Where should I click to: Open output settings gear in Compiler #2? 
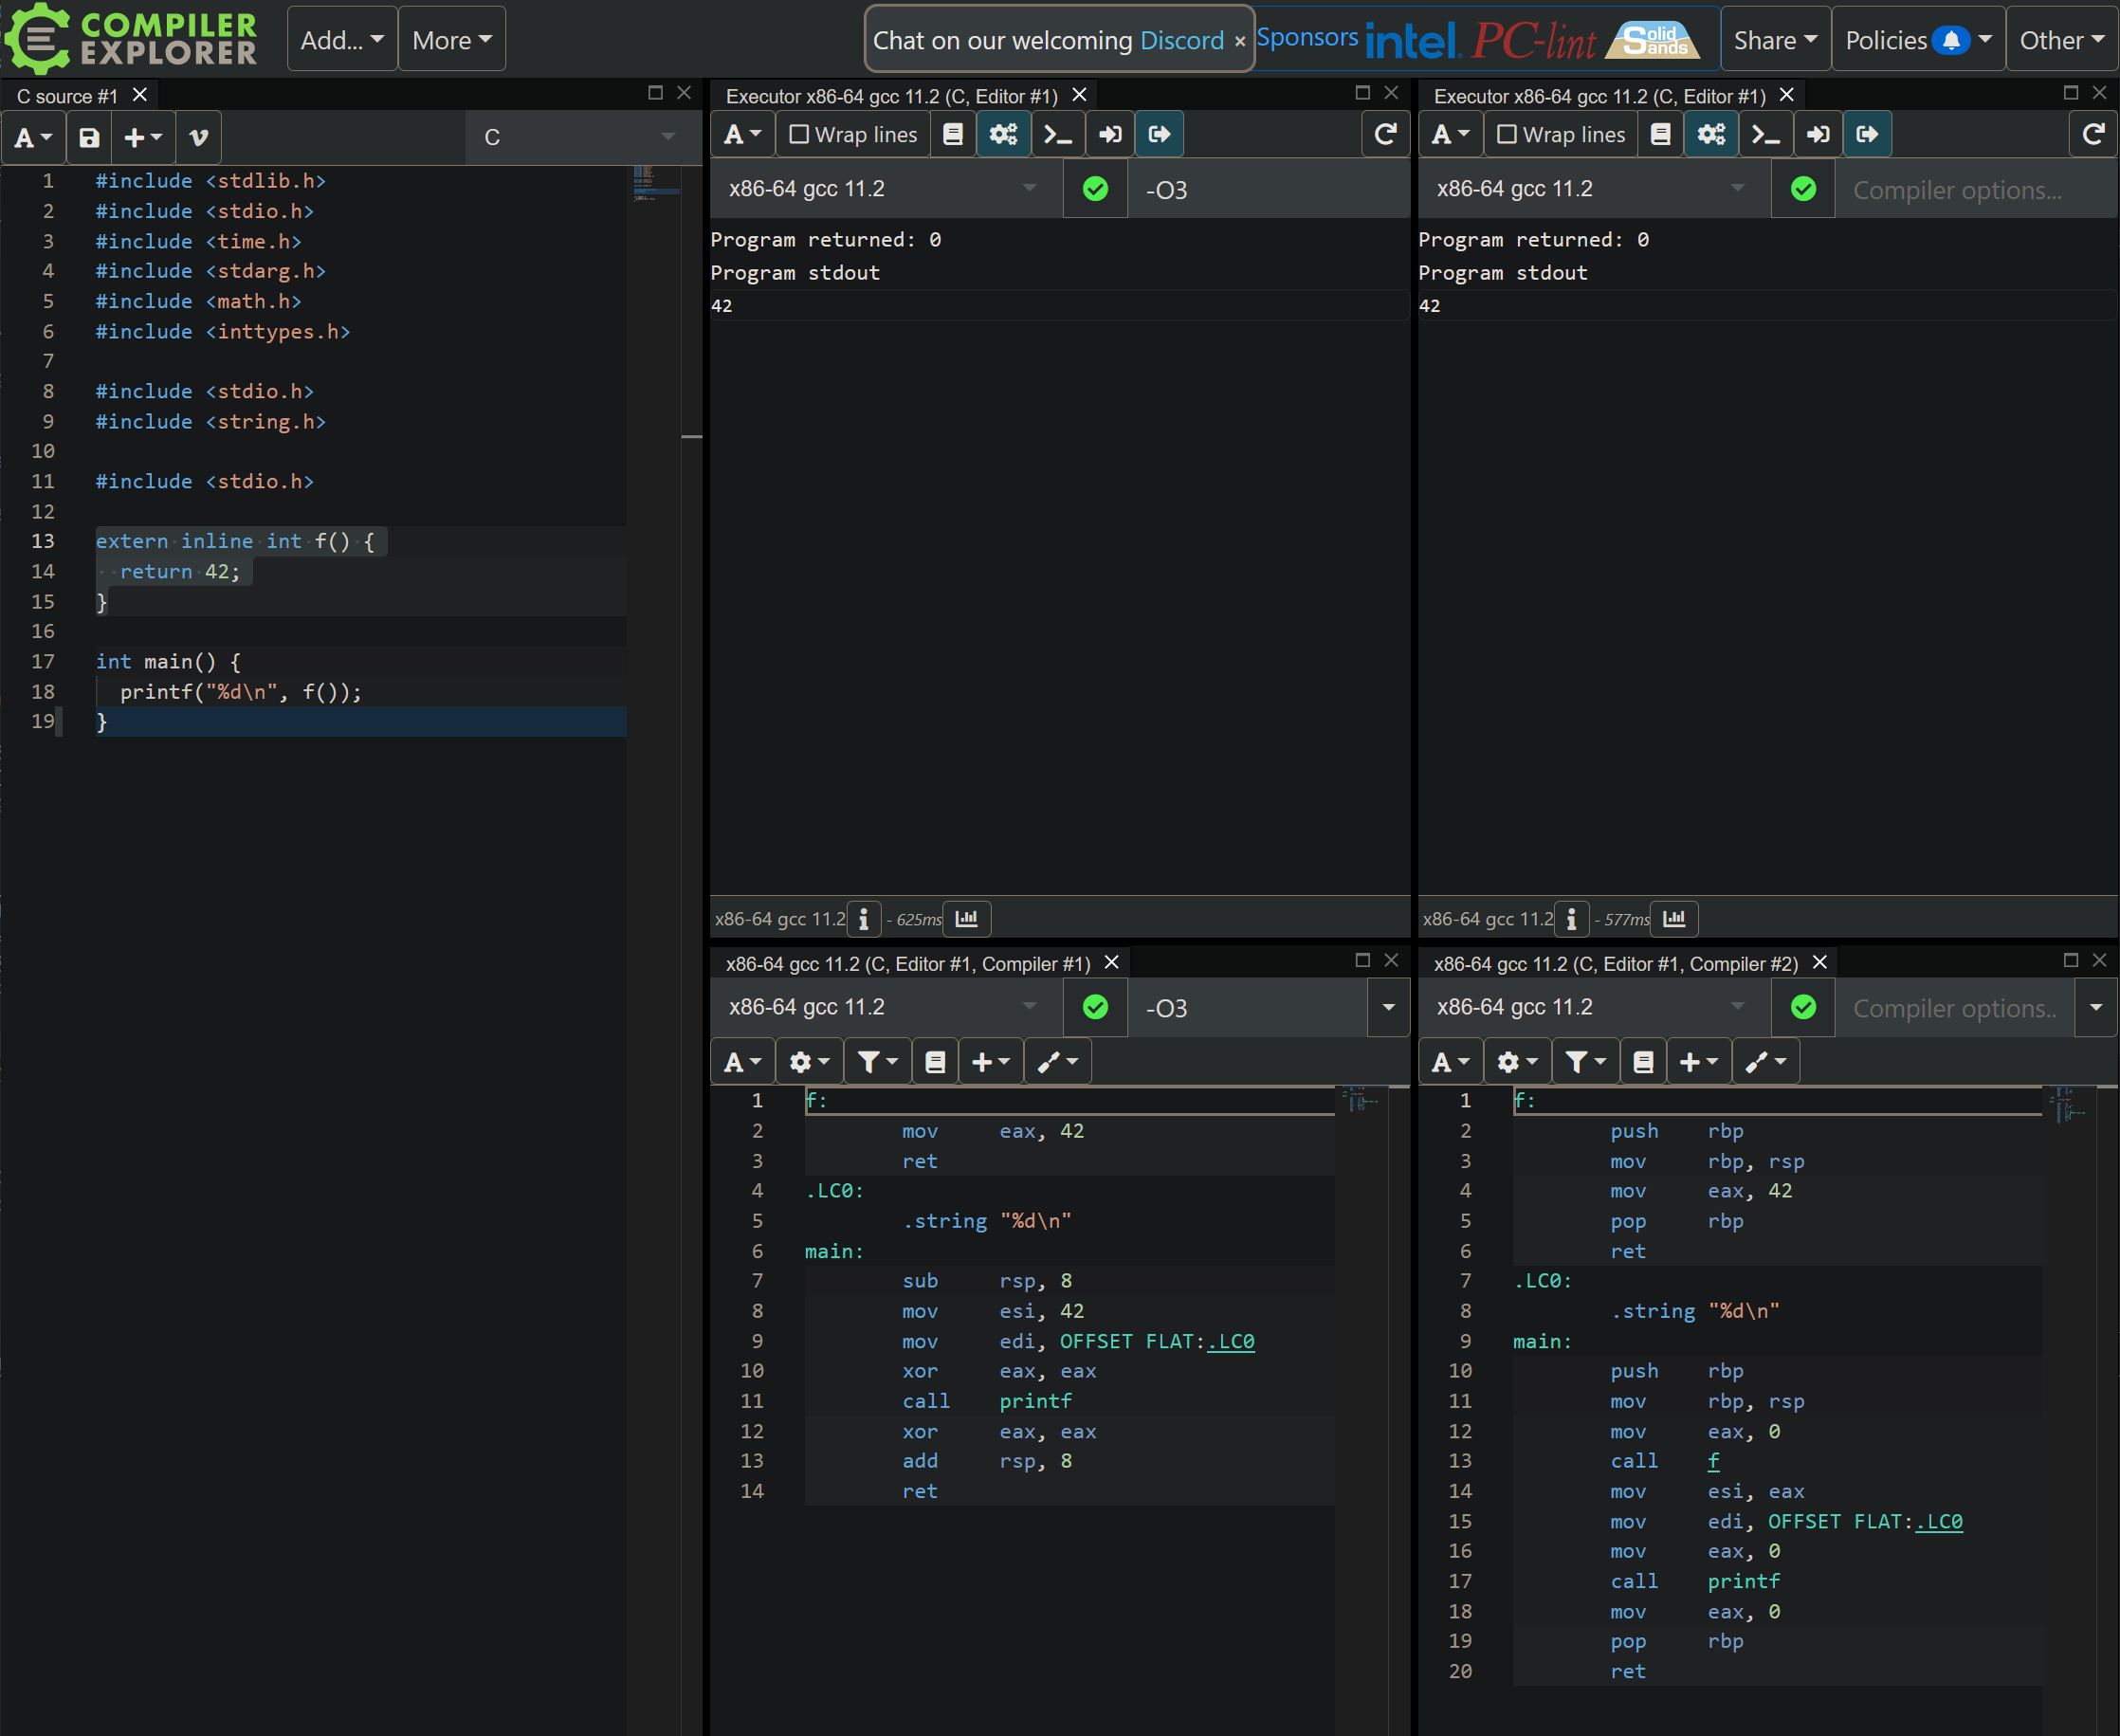click(x=1517, y=1062)
